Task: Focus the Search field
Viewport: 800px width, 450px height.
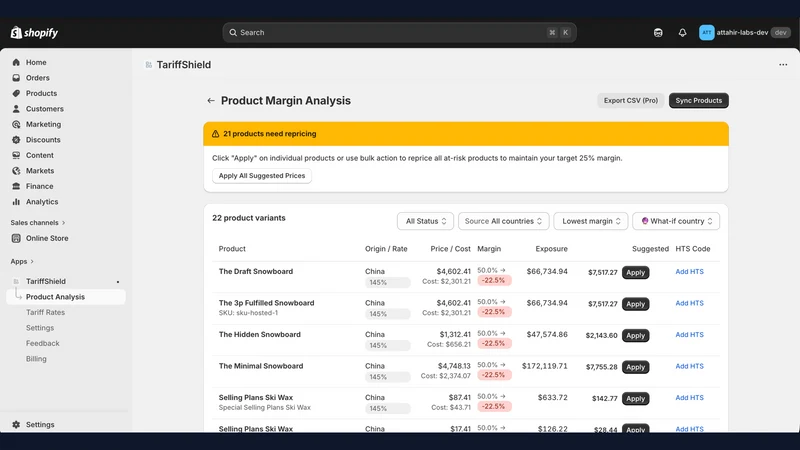Action: point(399,33)
